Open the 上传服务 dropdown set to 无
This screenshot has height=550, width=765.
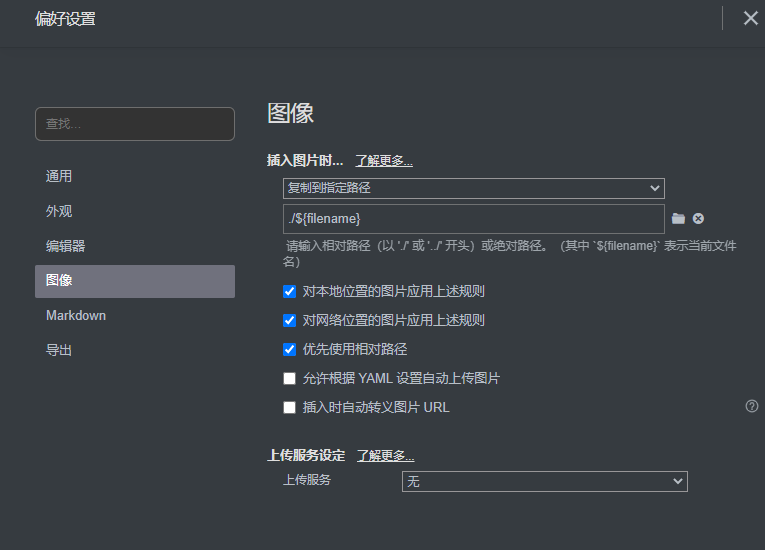pyautogui.click(x=544, y=482)
